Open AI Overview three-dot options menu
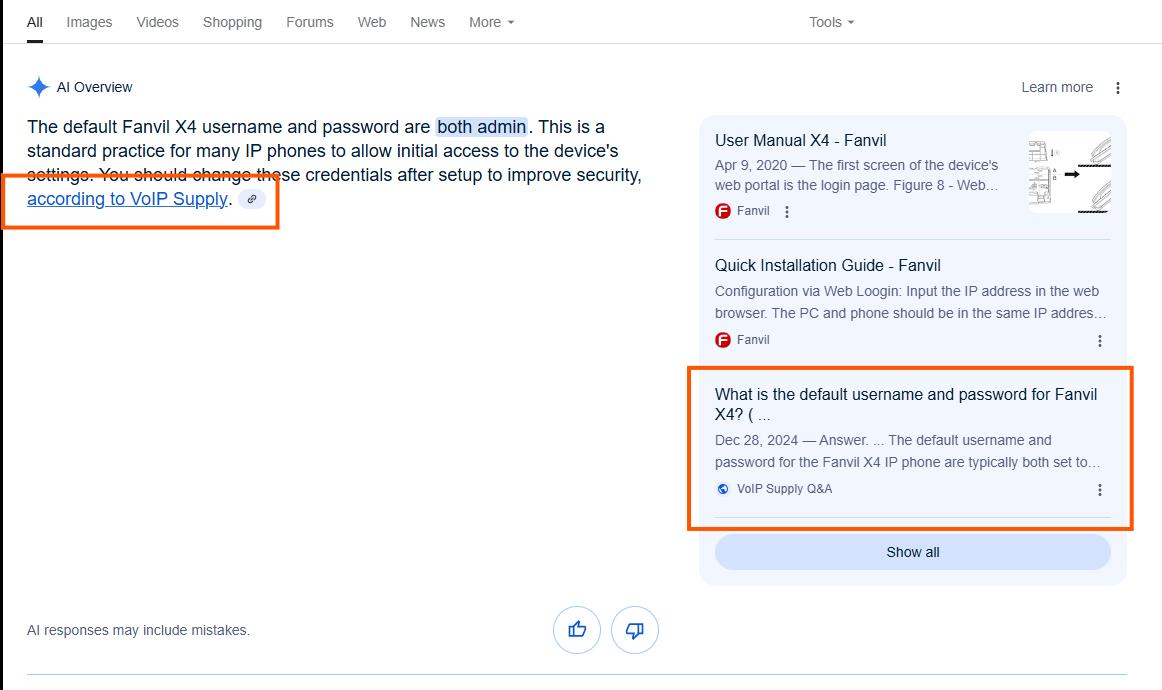The width and height of the screenshot is (1162, 690). (1118, 87)
